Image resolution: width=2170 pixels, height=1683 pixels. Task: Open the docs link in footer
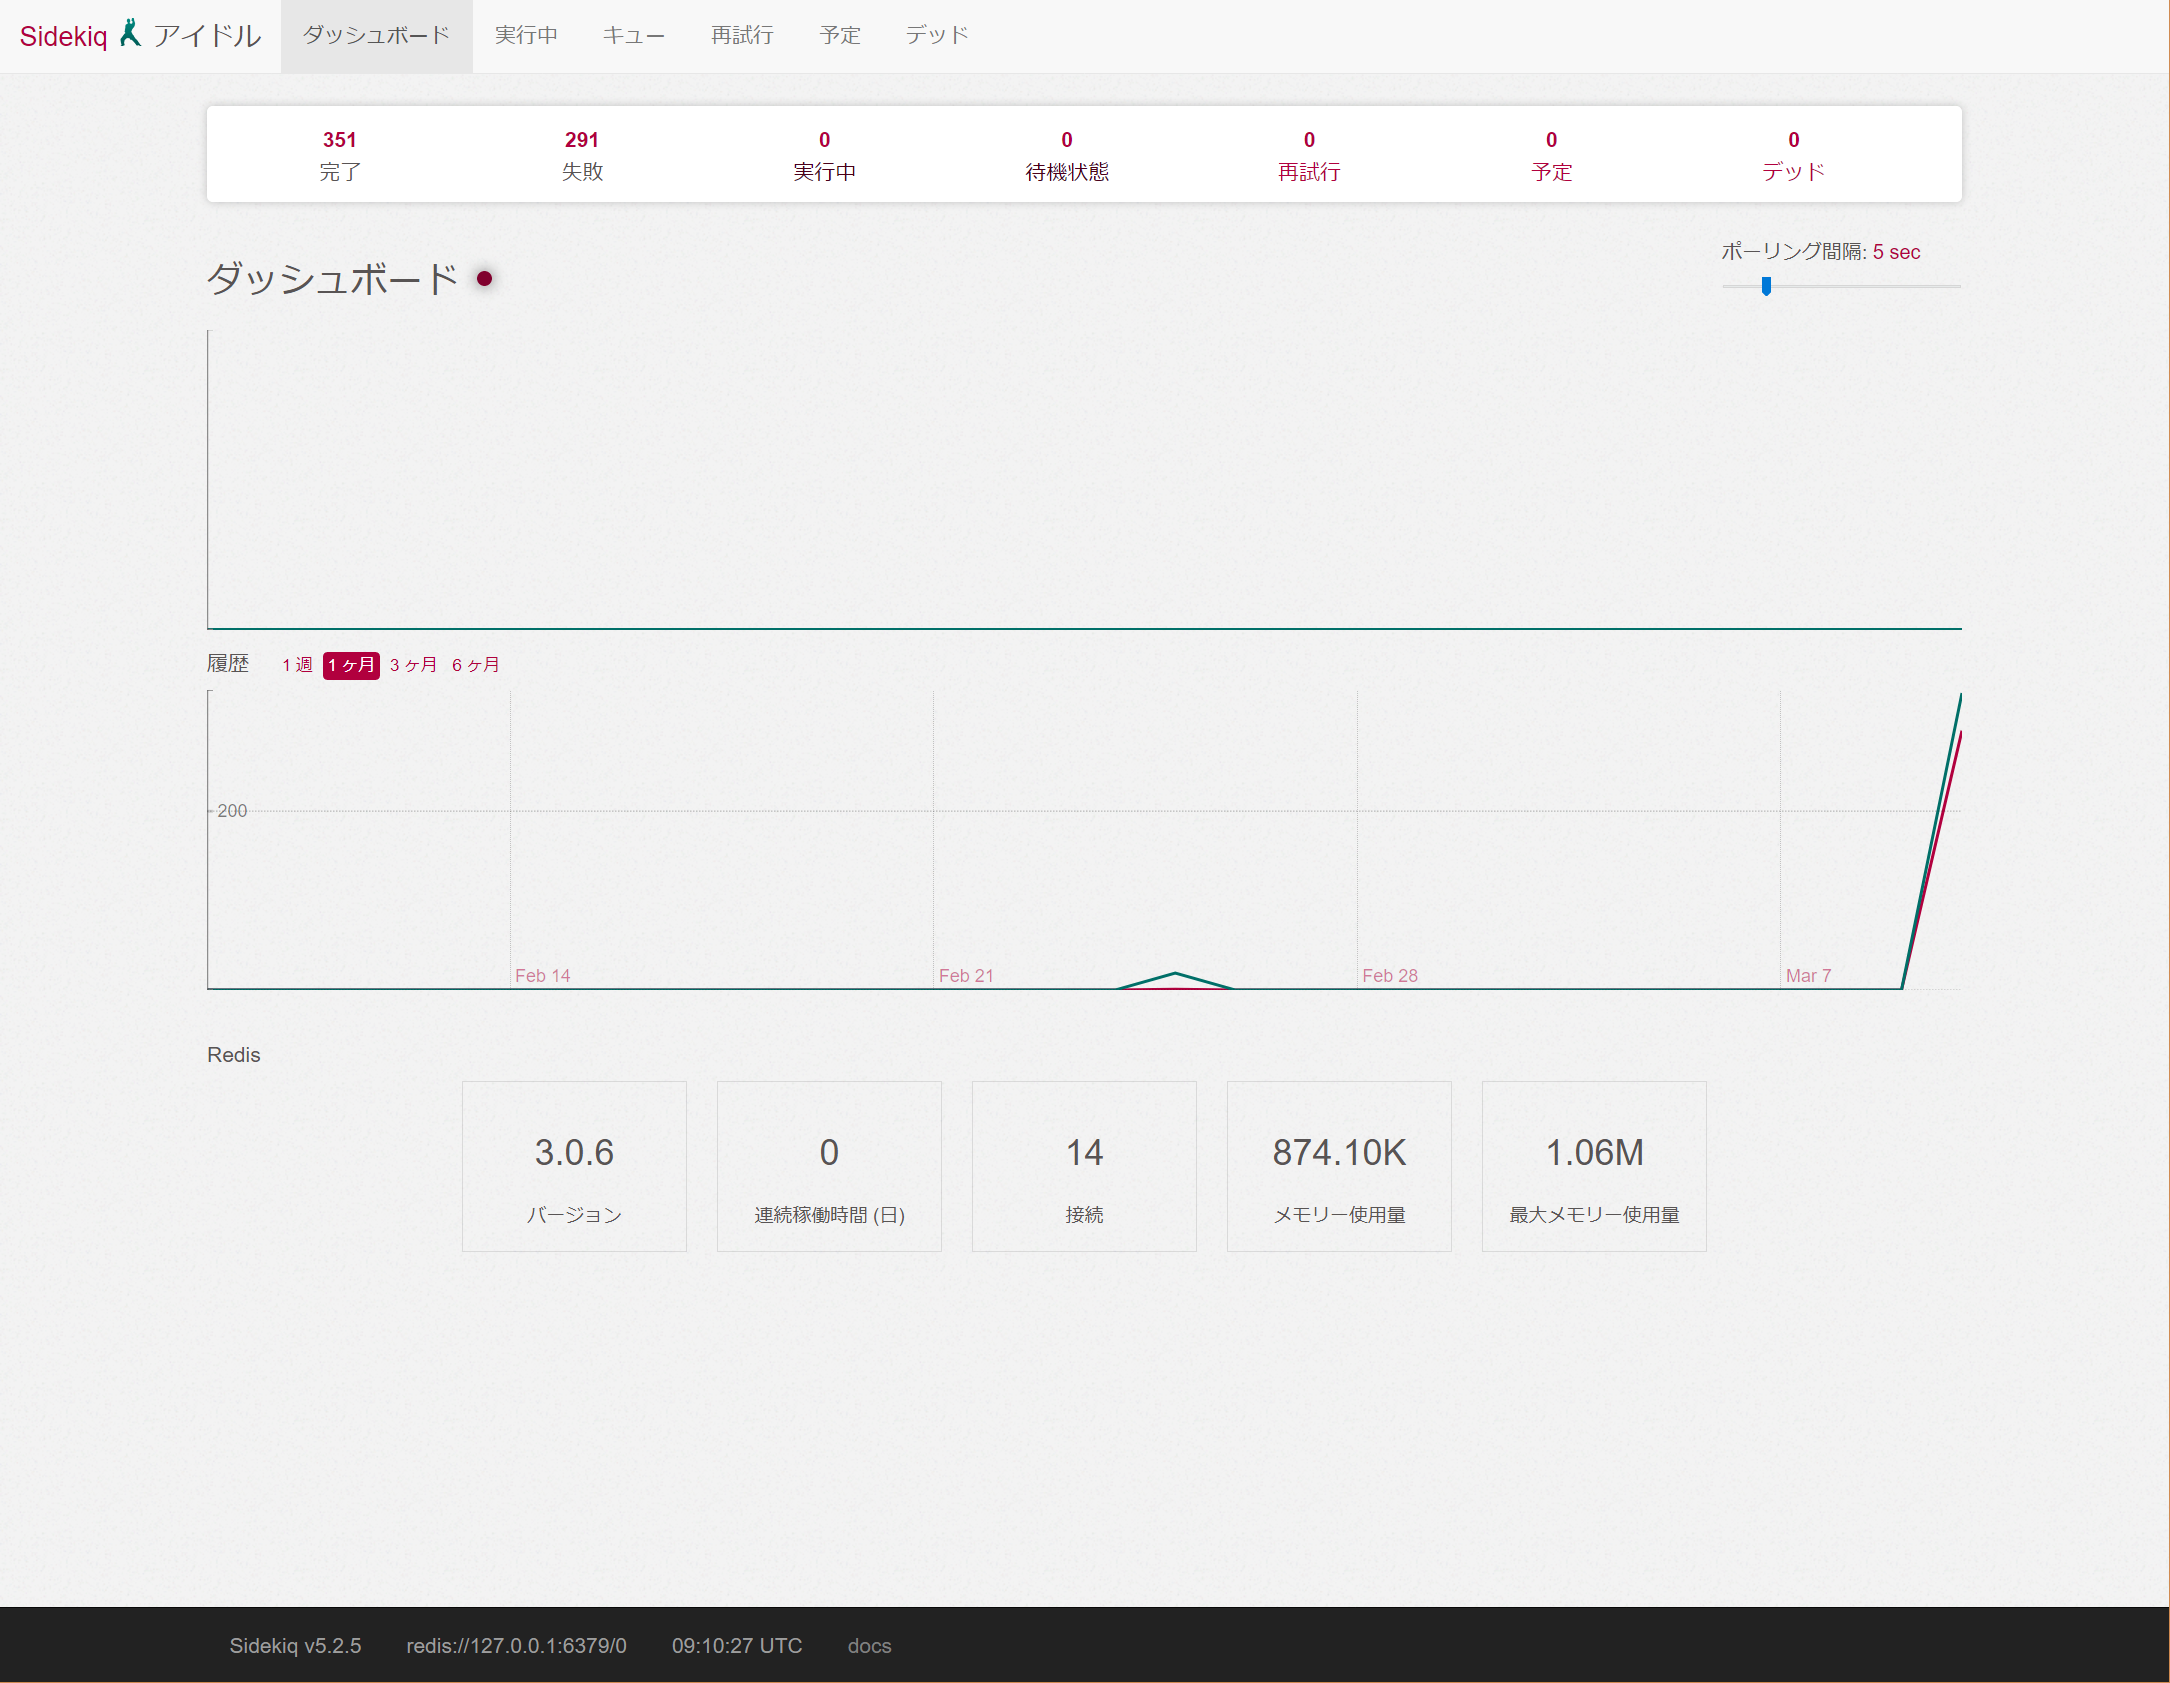pos(869,1645)
